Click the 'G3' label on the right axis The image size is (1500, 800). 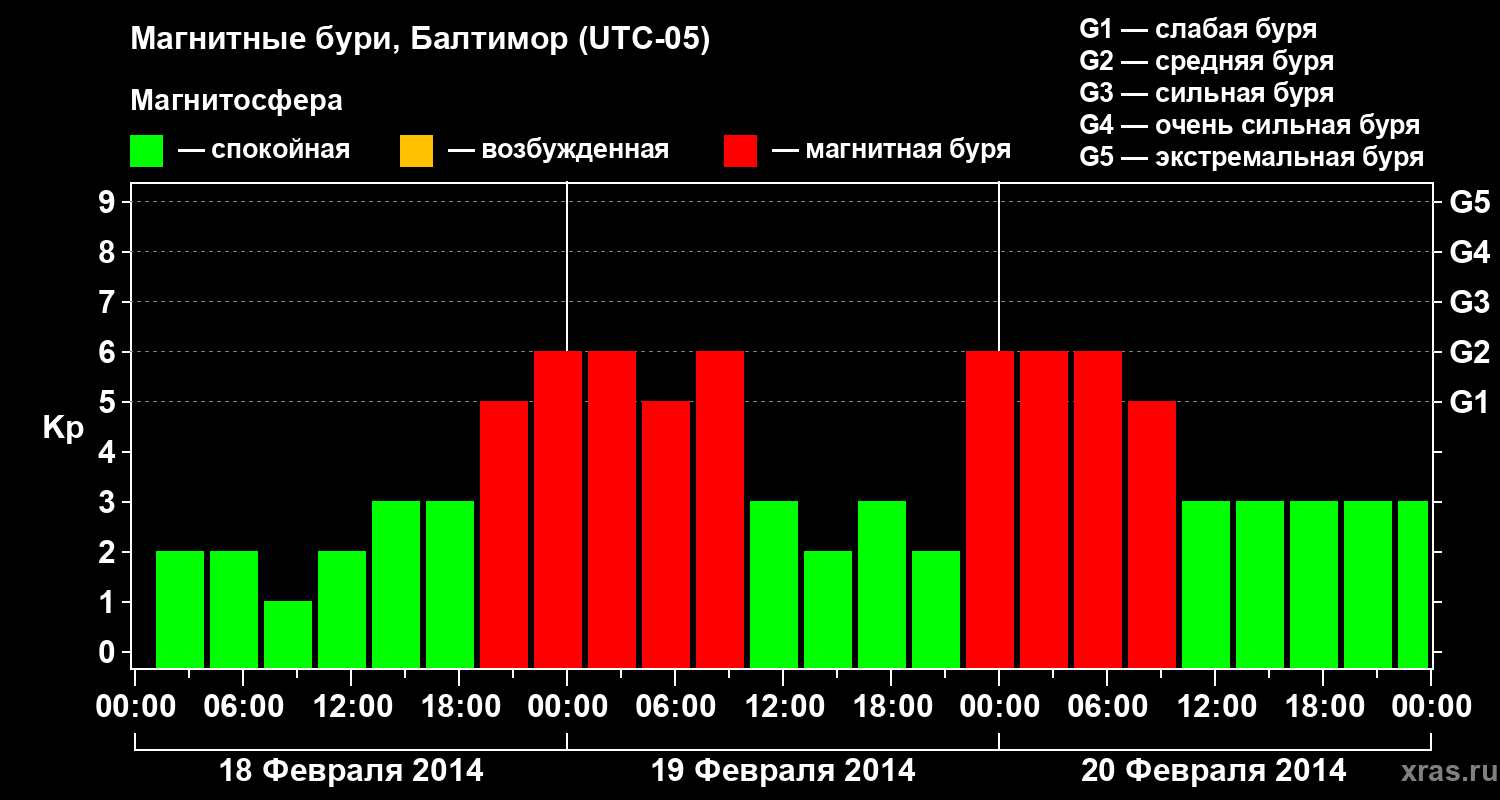(1469, 302)
